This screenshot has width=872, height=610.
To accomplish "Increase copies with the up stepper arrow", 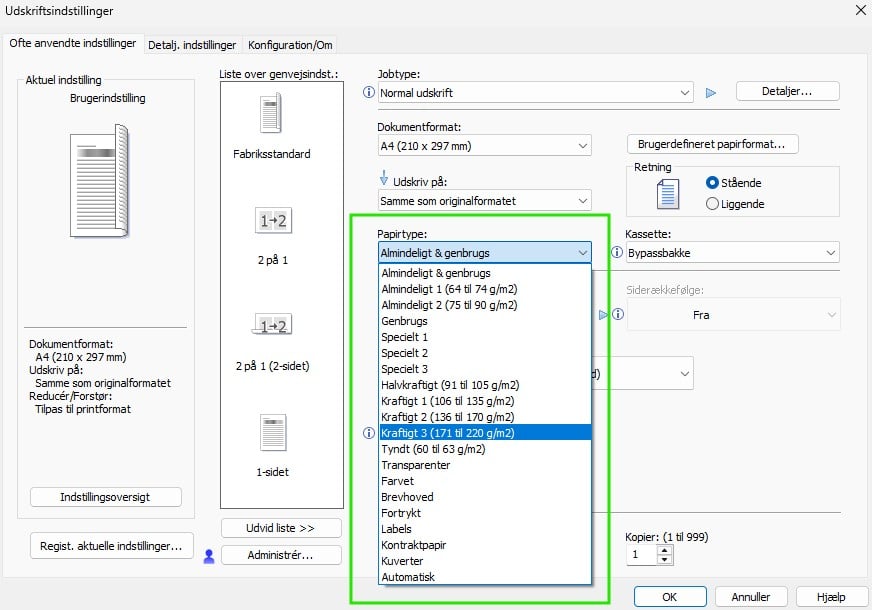I will click(x=665, y=549).
